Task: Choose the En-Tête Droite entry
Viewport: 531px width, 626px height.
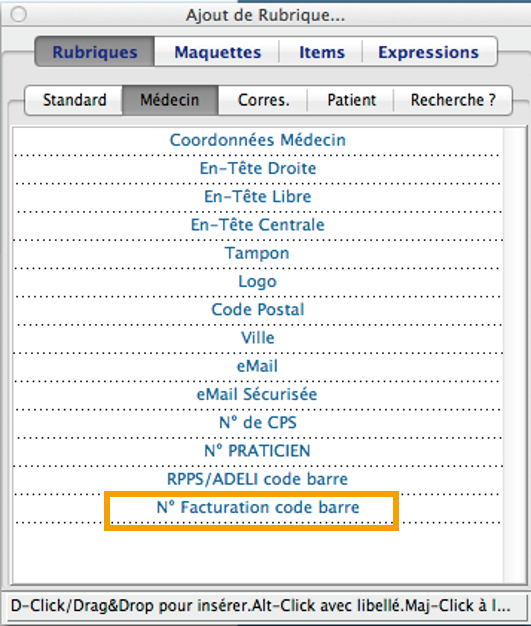Action: tap(258, 168)
